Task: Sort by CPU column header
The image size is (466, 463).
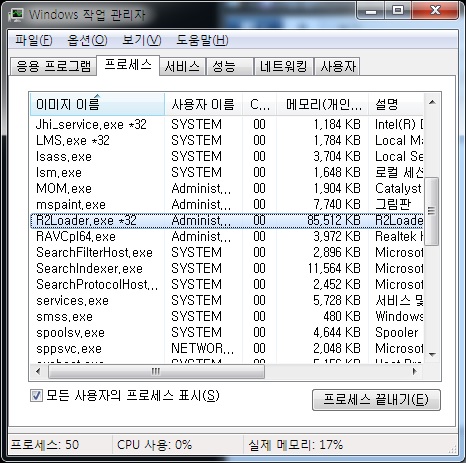Action: [x=260, y=105]
